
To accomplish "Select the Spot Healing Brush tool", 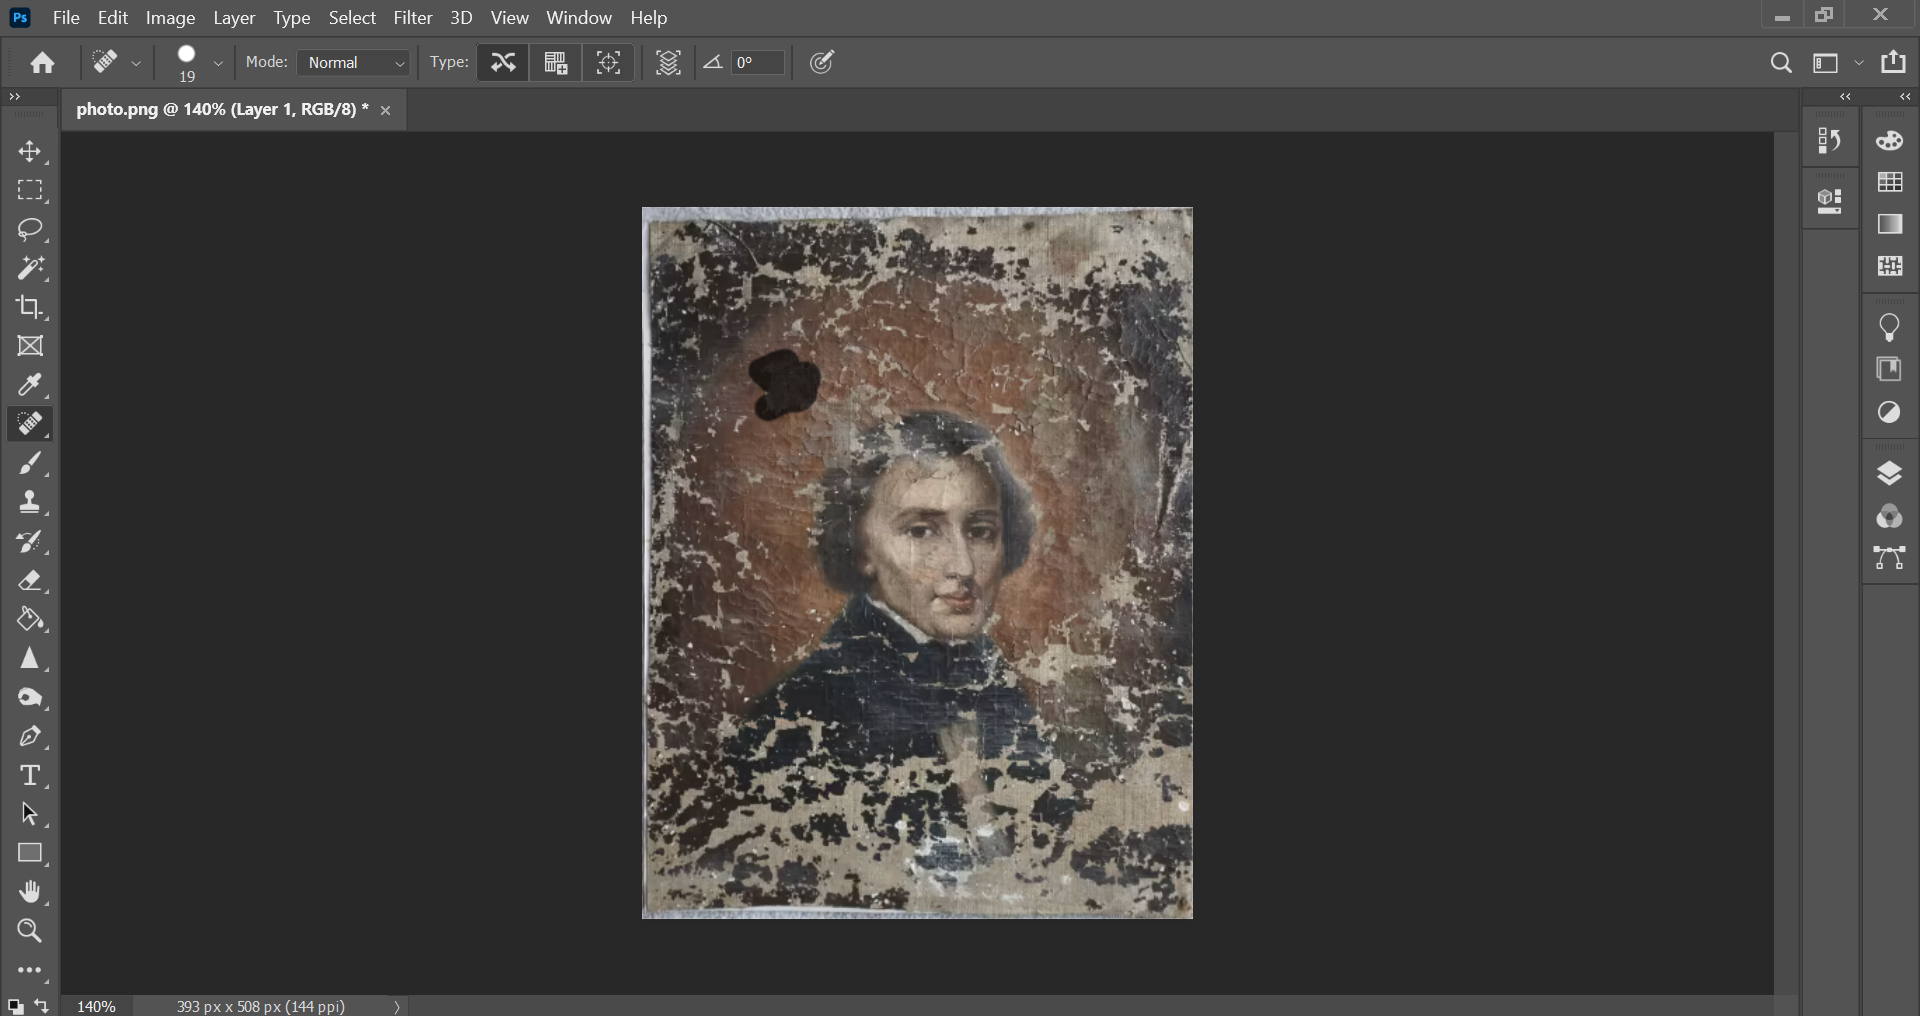I will pos(30,424).
